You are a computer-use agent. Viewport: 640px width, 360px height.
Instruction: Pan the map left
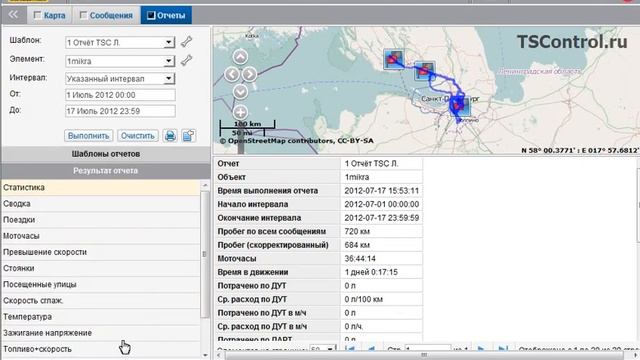[232, 74]
